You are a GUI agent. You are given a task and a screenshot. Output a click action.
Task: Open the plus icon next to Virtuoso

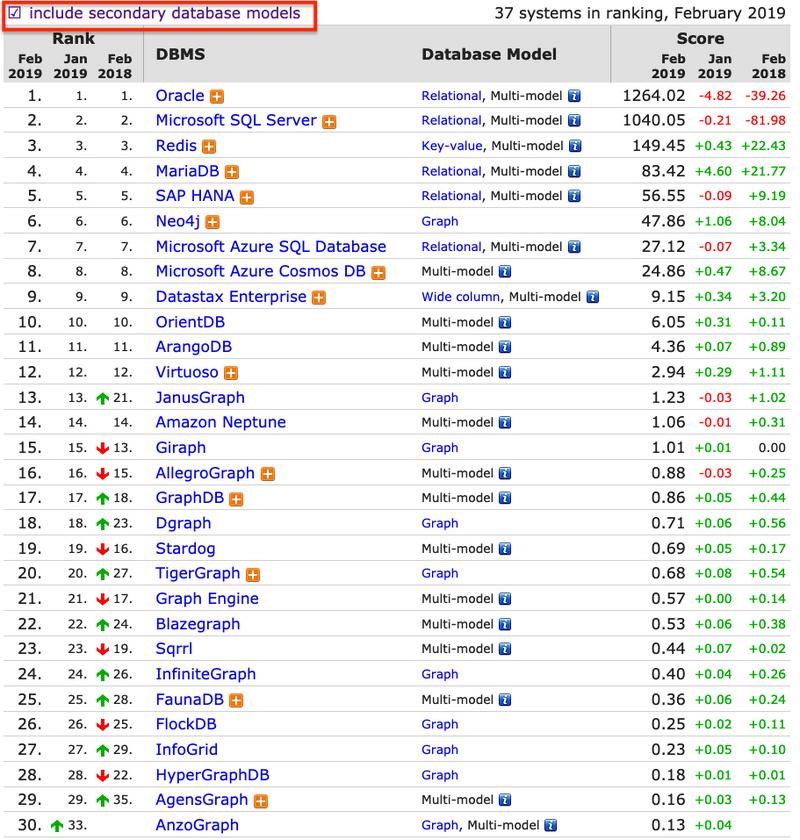(x=231, y=373)
